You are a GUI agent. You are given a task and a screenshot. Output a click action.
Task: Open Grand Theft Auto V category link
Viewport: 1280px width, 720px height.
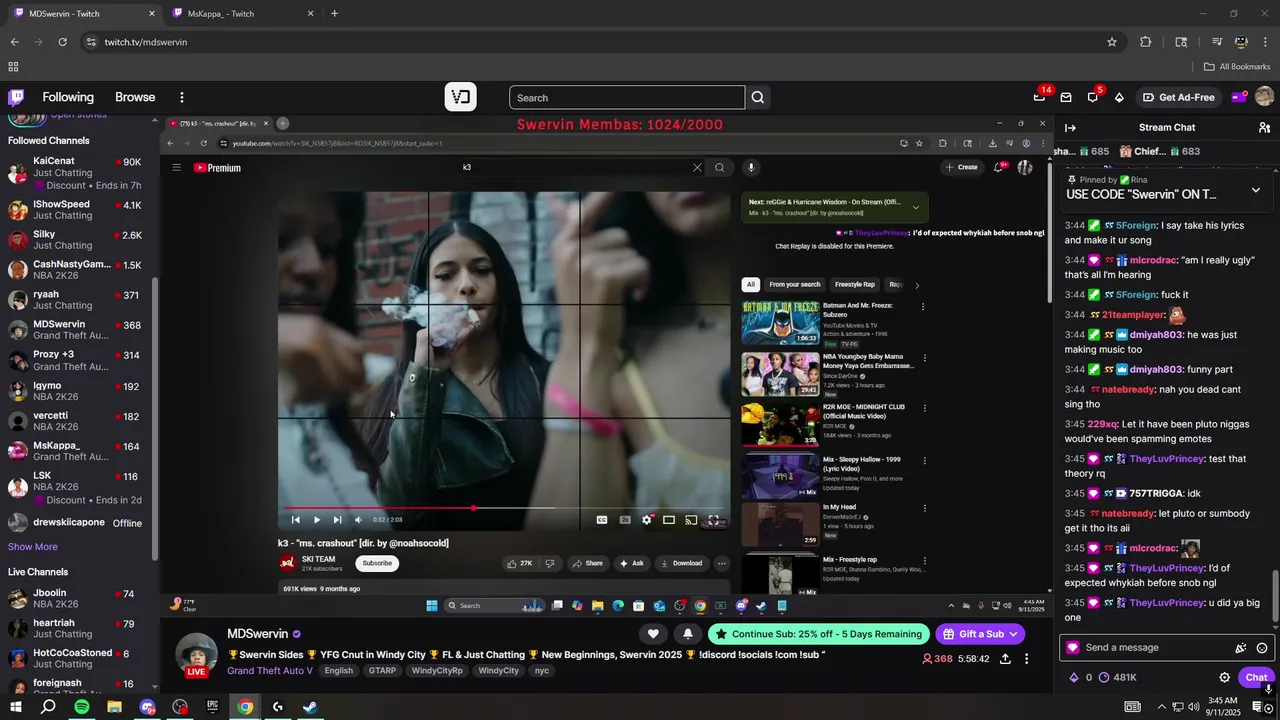point(270,671)
